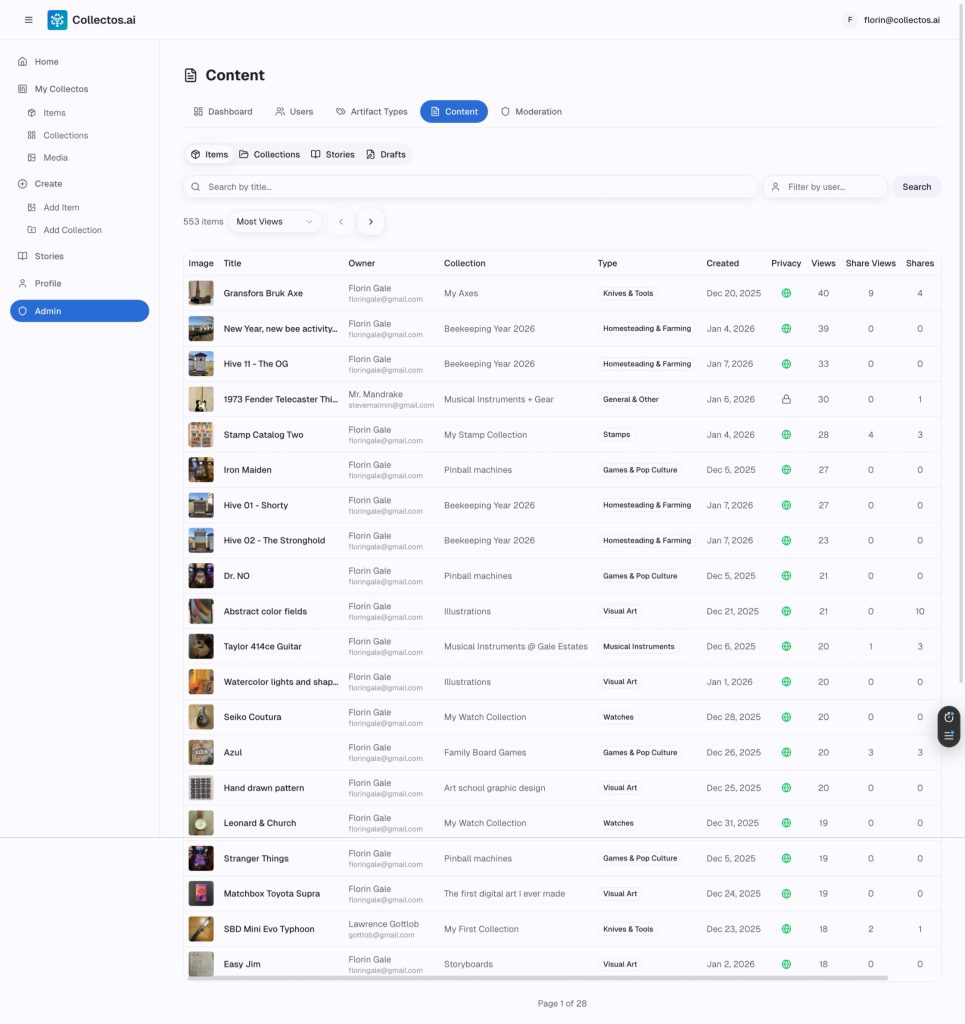
Task: Open the Most Views sort dropdown
Action: (275, 222)
